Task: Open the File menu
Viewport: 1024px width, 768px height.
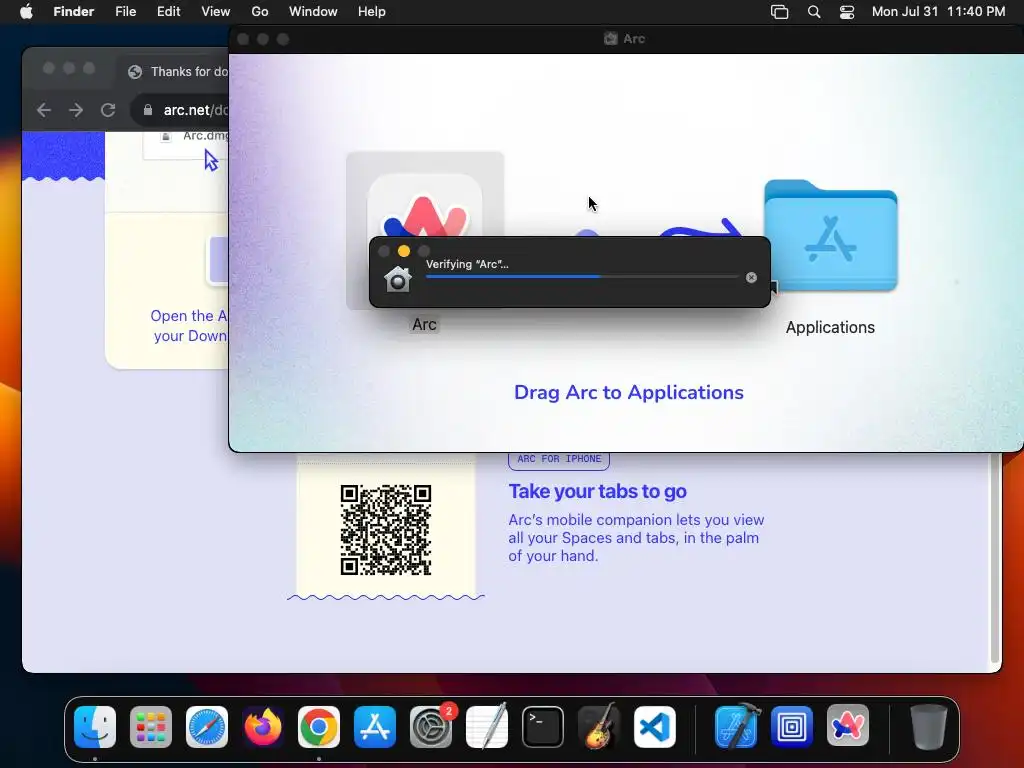Action: pyautogui.click(x=125, y=12)
